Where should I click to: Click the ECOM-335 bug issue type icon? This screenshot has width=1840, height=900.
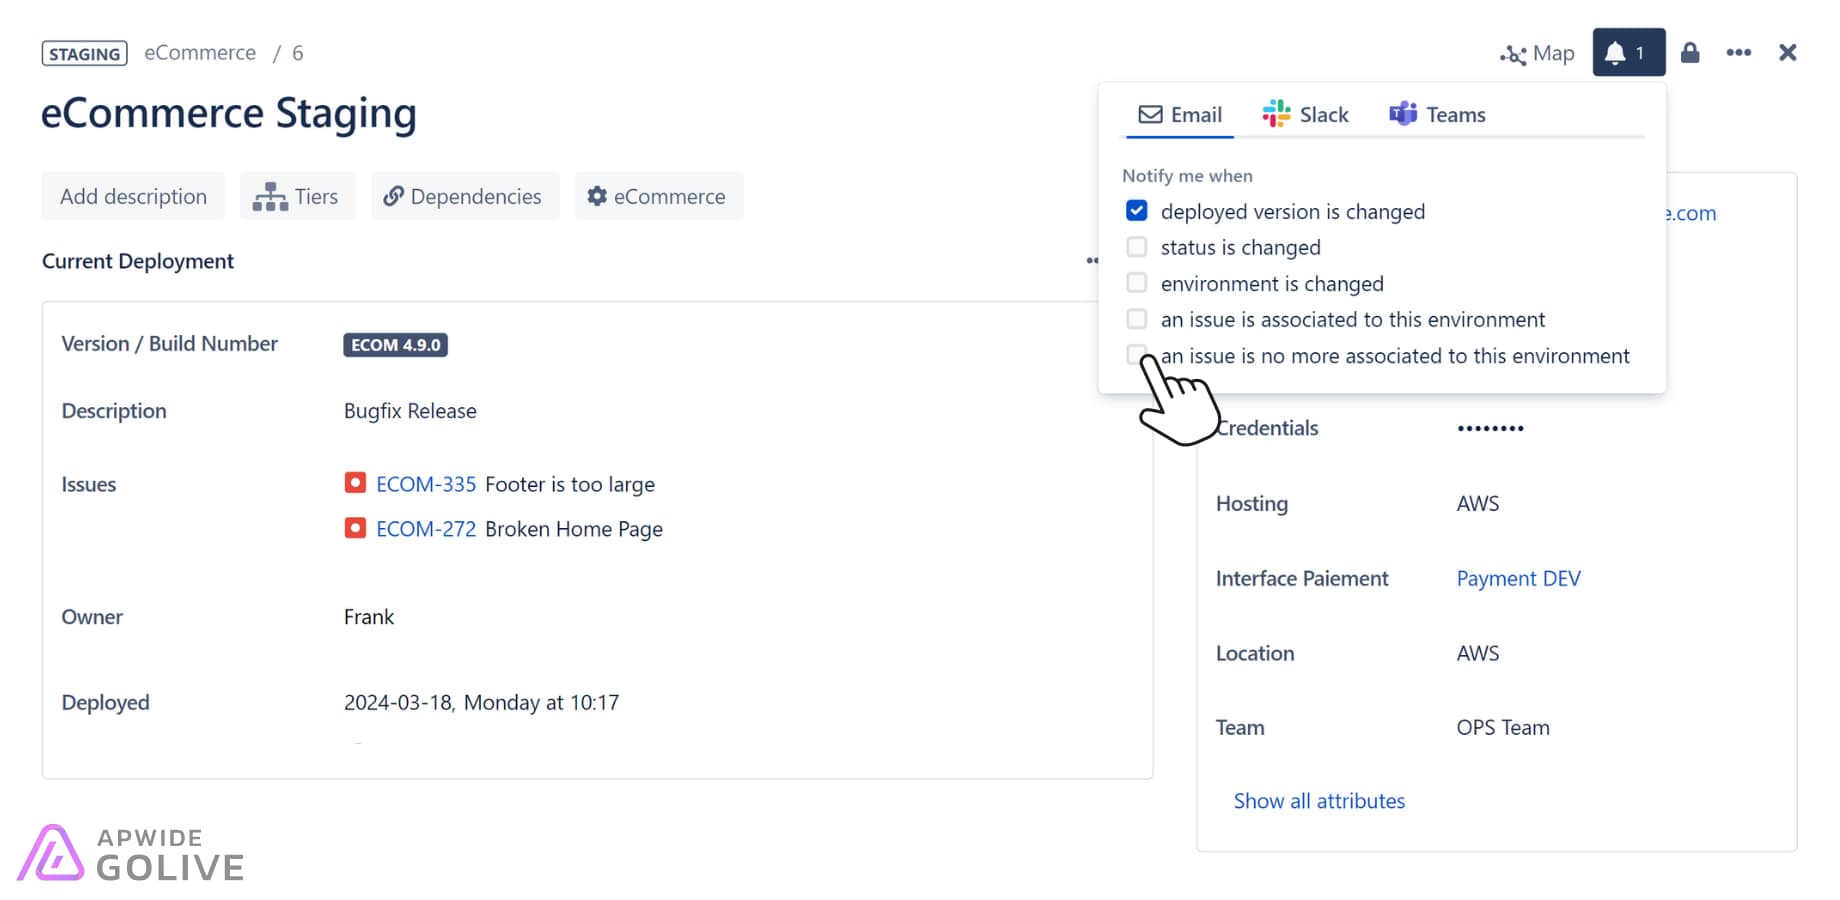[x=355, y=482]
